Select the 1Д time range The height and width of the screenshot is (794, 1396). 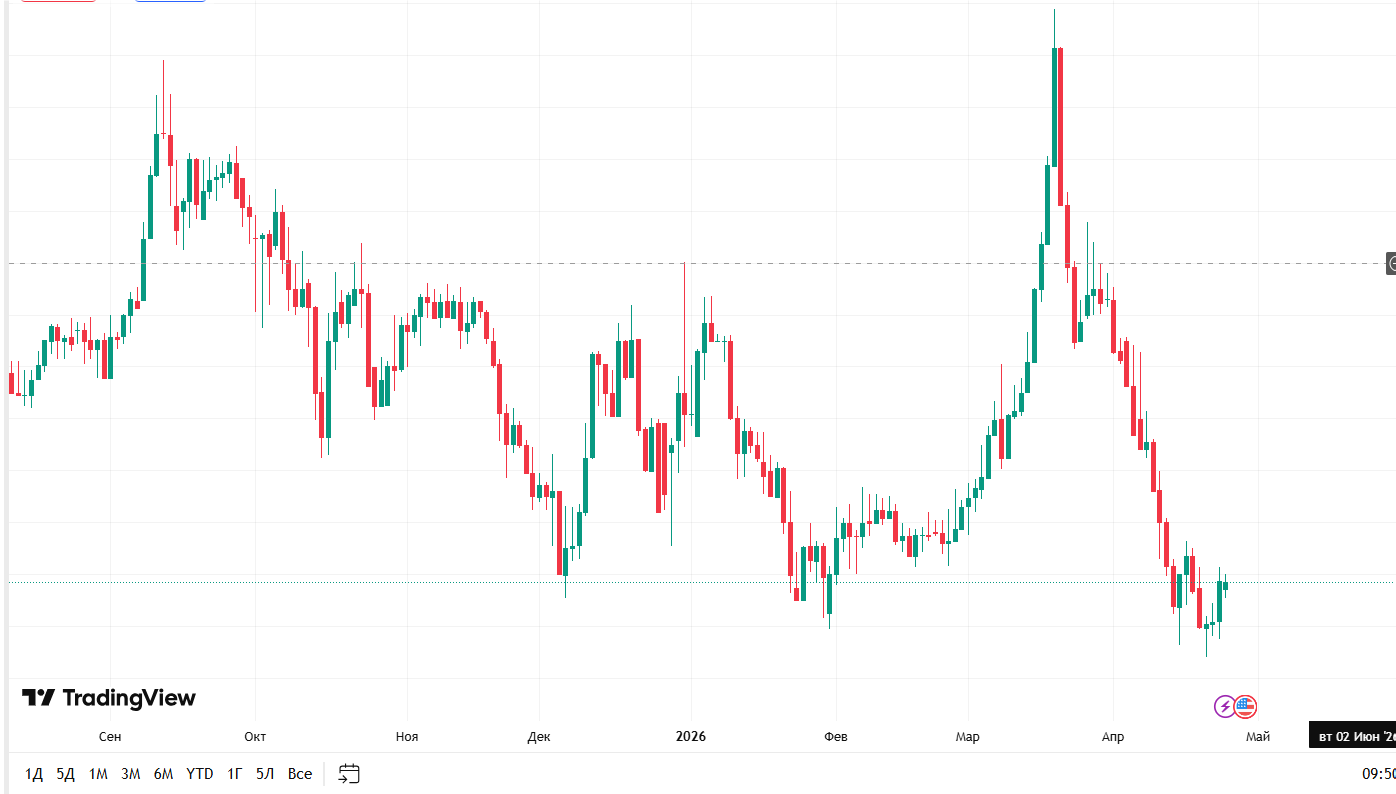pos(34,774)
